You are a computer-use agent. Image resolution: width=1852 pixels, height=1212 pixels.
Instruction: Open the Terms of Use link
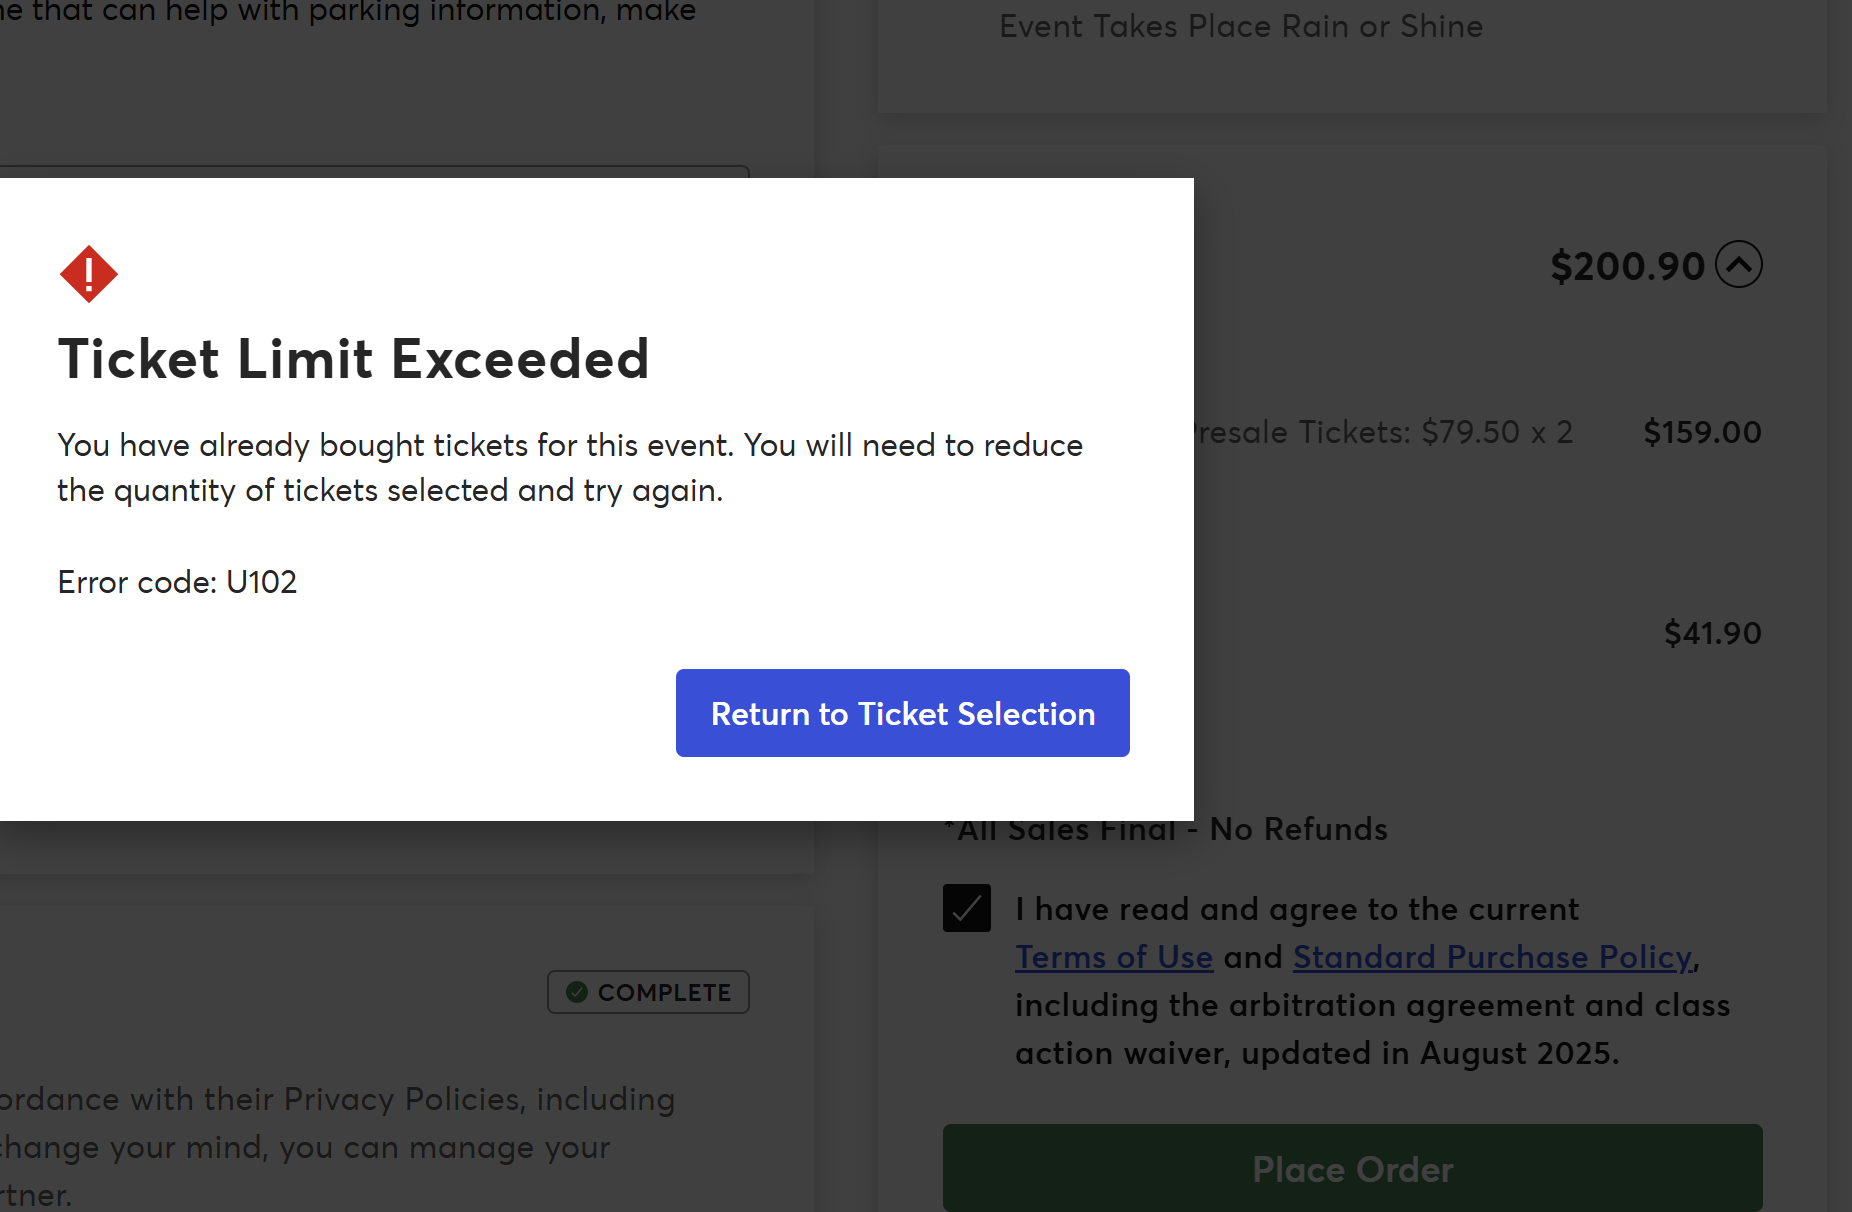[1114, 957]
